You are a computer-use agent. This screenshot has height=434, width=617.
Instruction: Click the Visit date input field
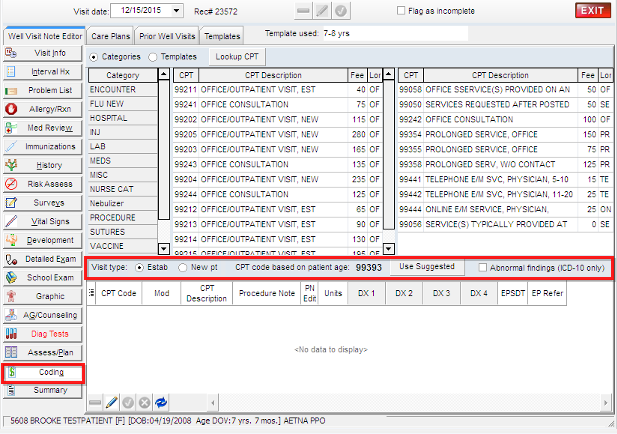click(x=141, y=11)
